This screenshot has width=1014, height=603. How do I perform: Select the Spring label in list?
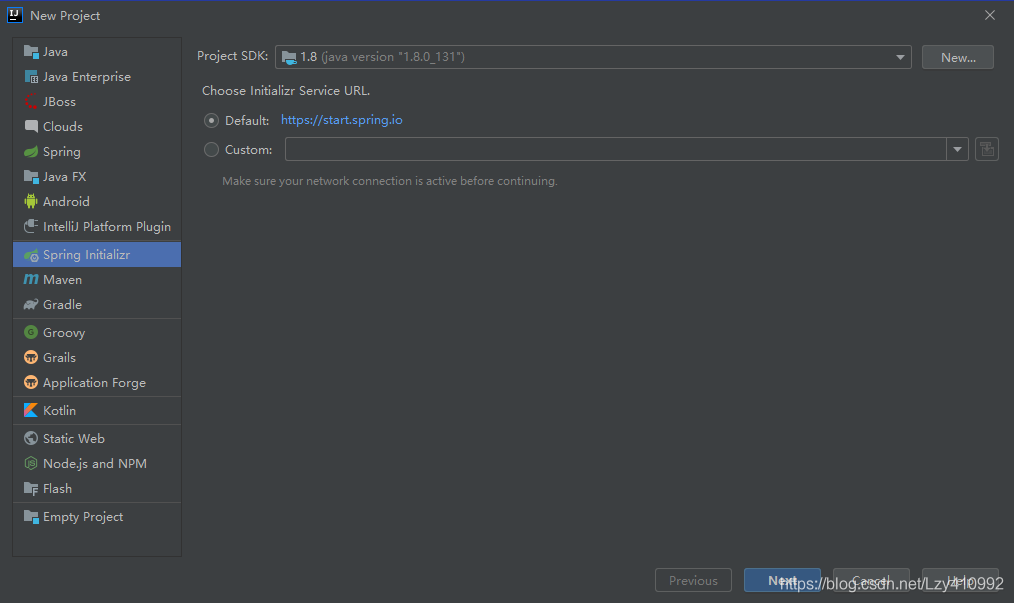(x=61, y=152)
